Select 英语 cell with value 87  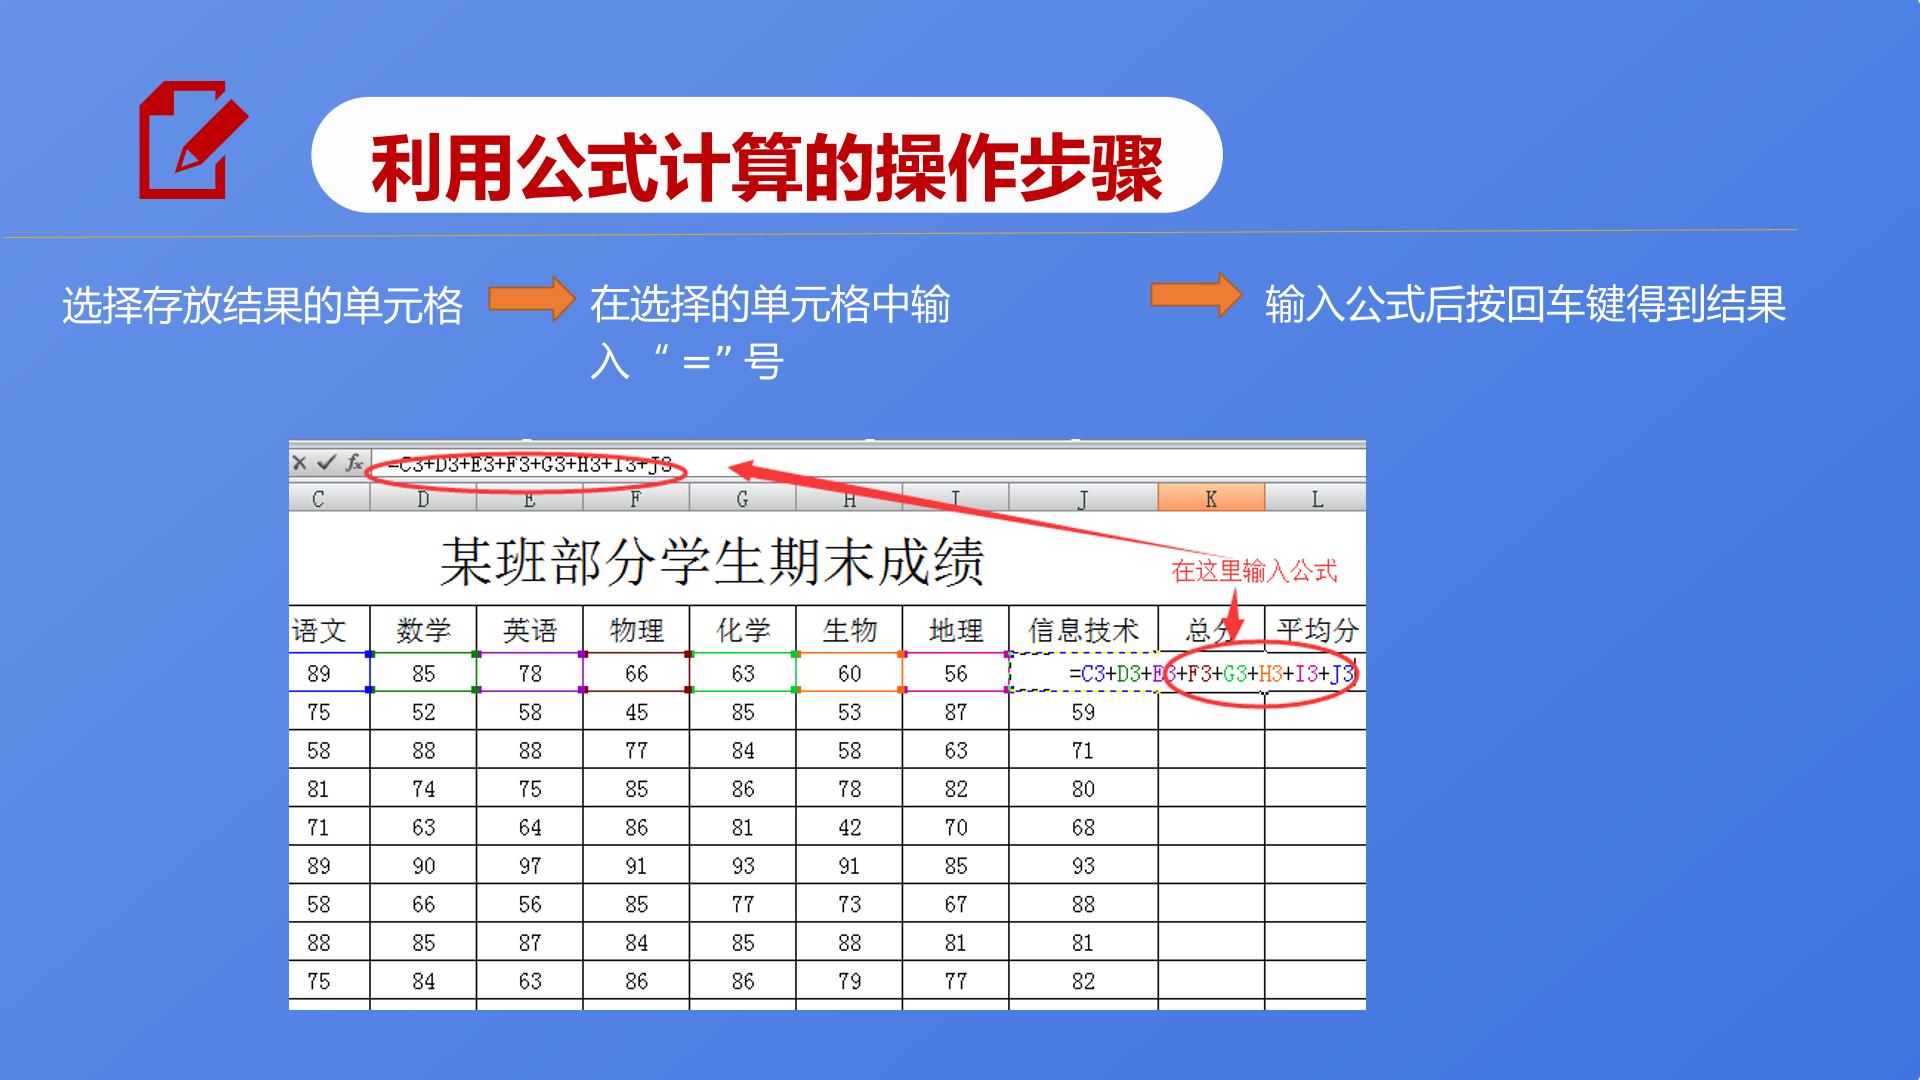coord(530,943)
